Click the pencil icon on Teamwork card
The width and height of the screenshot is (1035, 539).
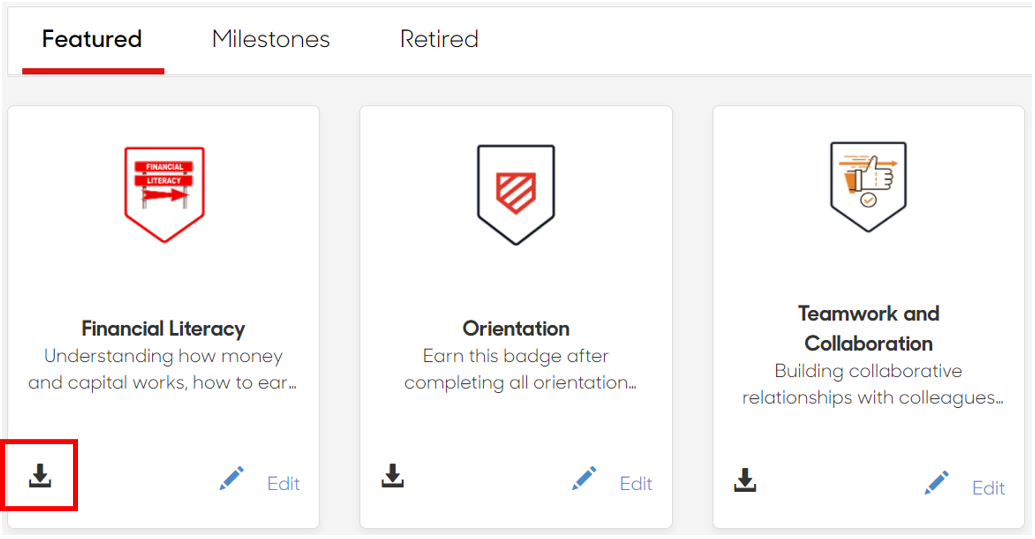pyautogui.click(x=937, y=483)
